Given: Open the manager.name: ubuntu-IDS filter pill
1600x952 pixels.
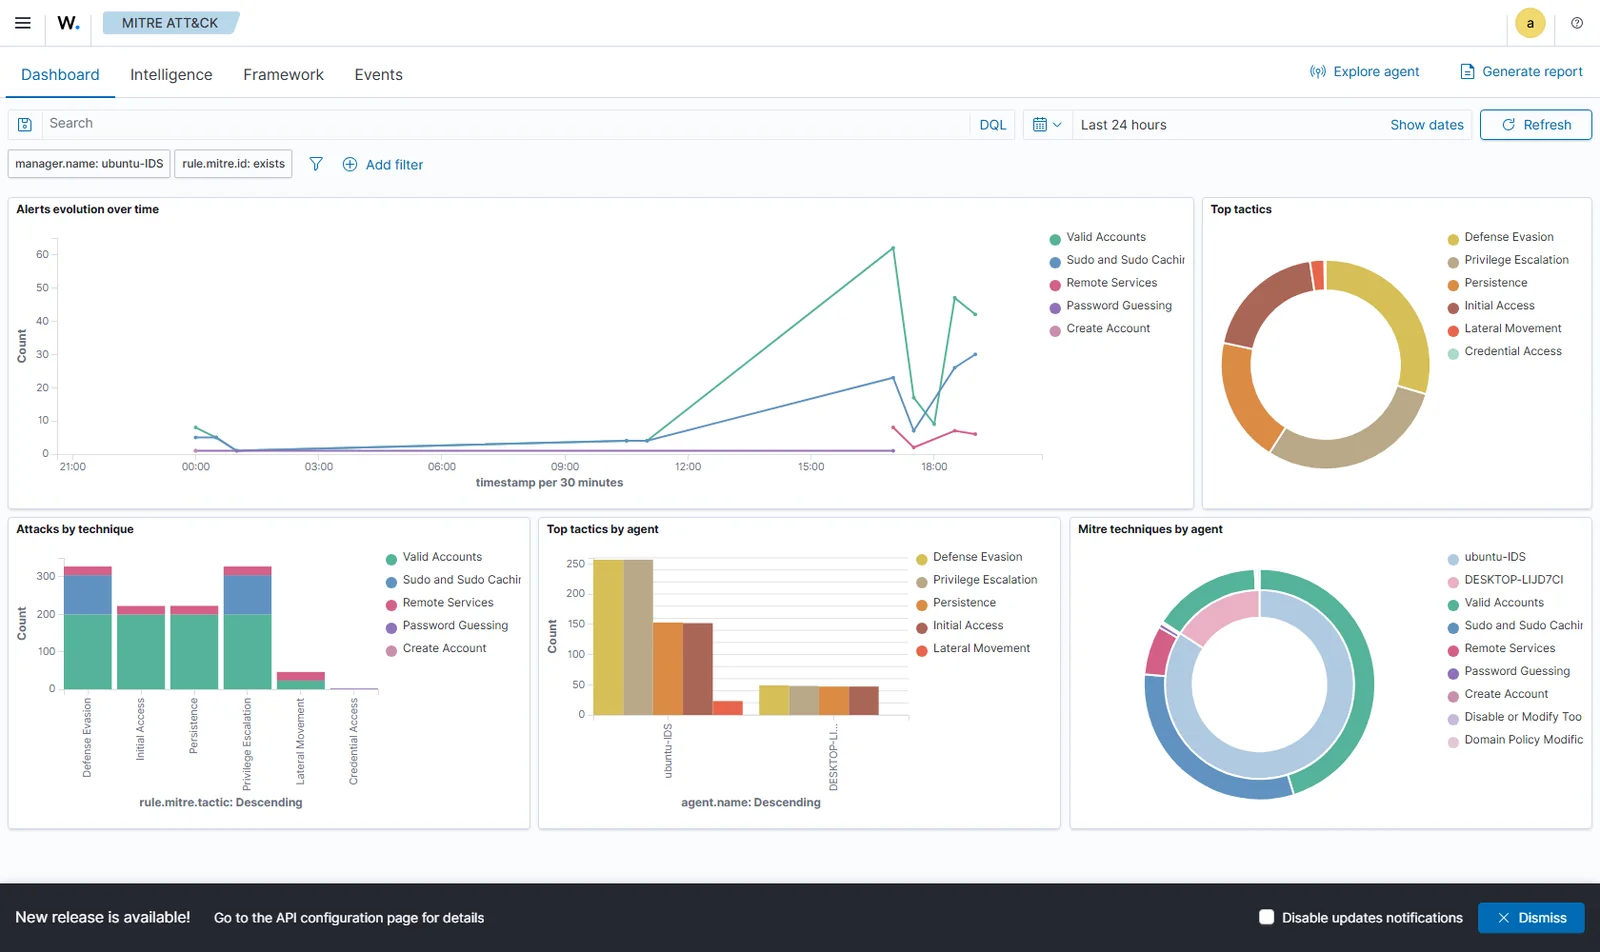Looking at the screenshot, I should [x=89, y=164].
